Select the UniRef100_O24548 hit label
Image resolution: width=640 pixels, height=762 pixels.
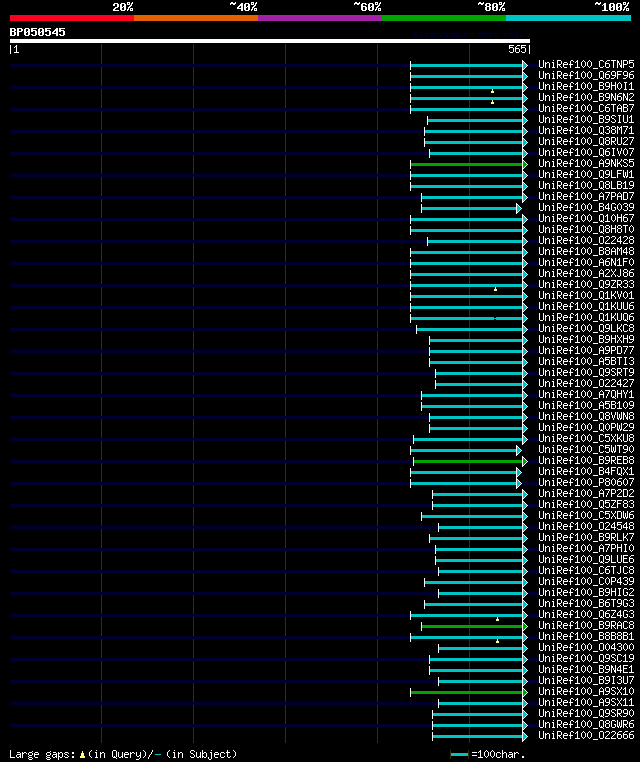[586, 526]
